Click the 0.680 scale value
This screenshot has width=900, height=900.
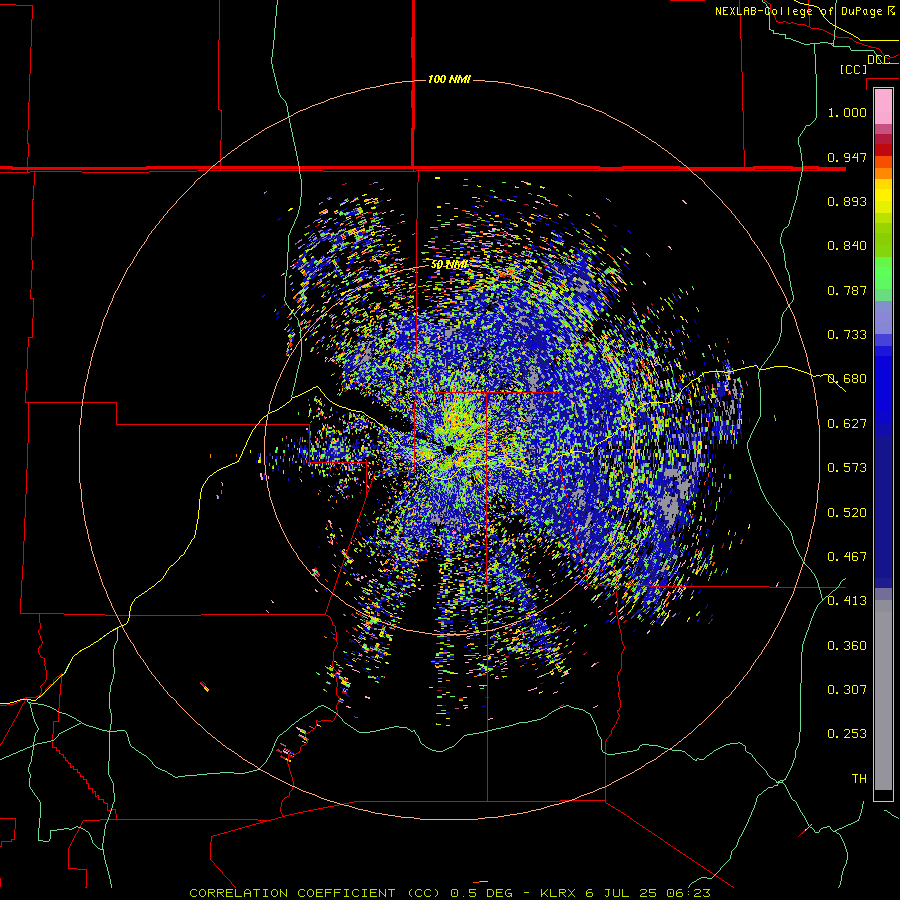click(x=847, y=379)
